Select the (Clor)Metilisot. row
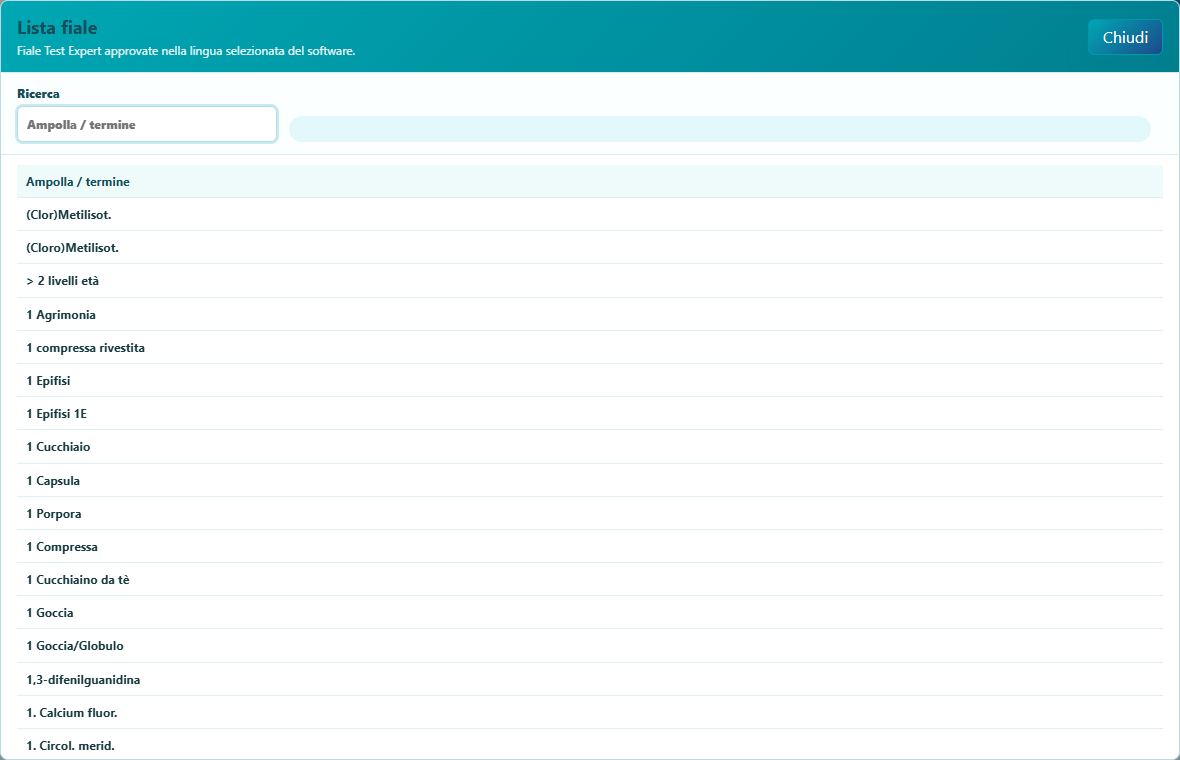 click(x=590, y=214)
